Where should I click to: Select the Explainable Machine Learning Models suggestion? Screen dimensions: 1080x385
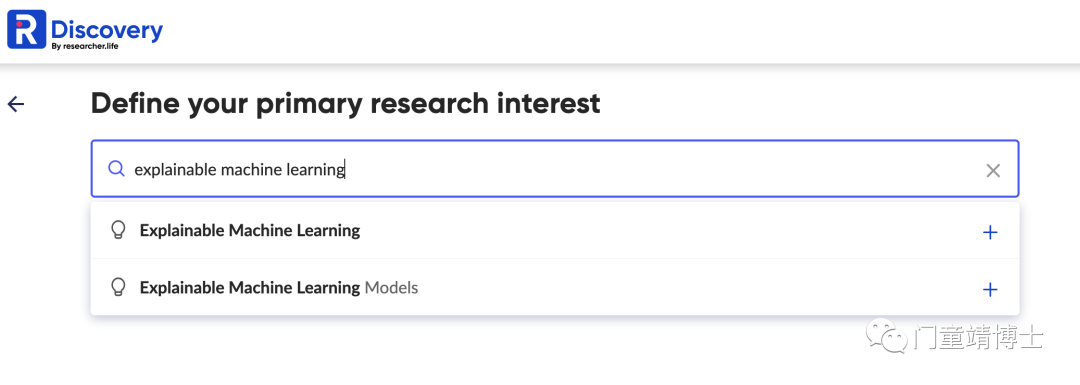tap(554, 287)
